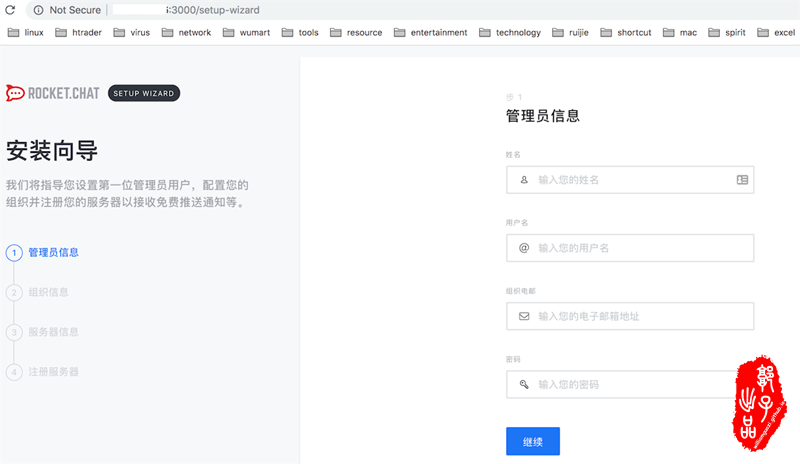Image resolution: width=800 pixels, height=464 pixels.
Task: Open the technology bookmarks folder
Action: point(510,33)
